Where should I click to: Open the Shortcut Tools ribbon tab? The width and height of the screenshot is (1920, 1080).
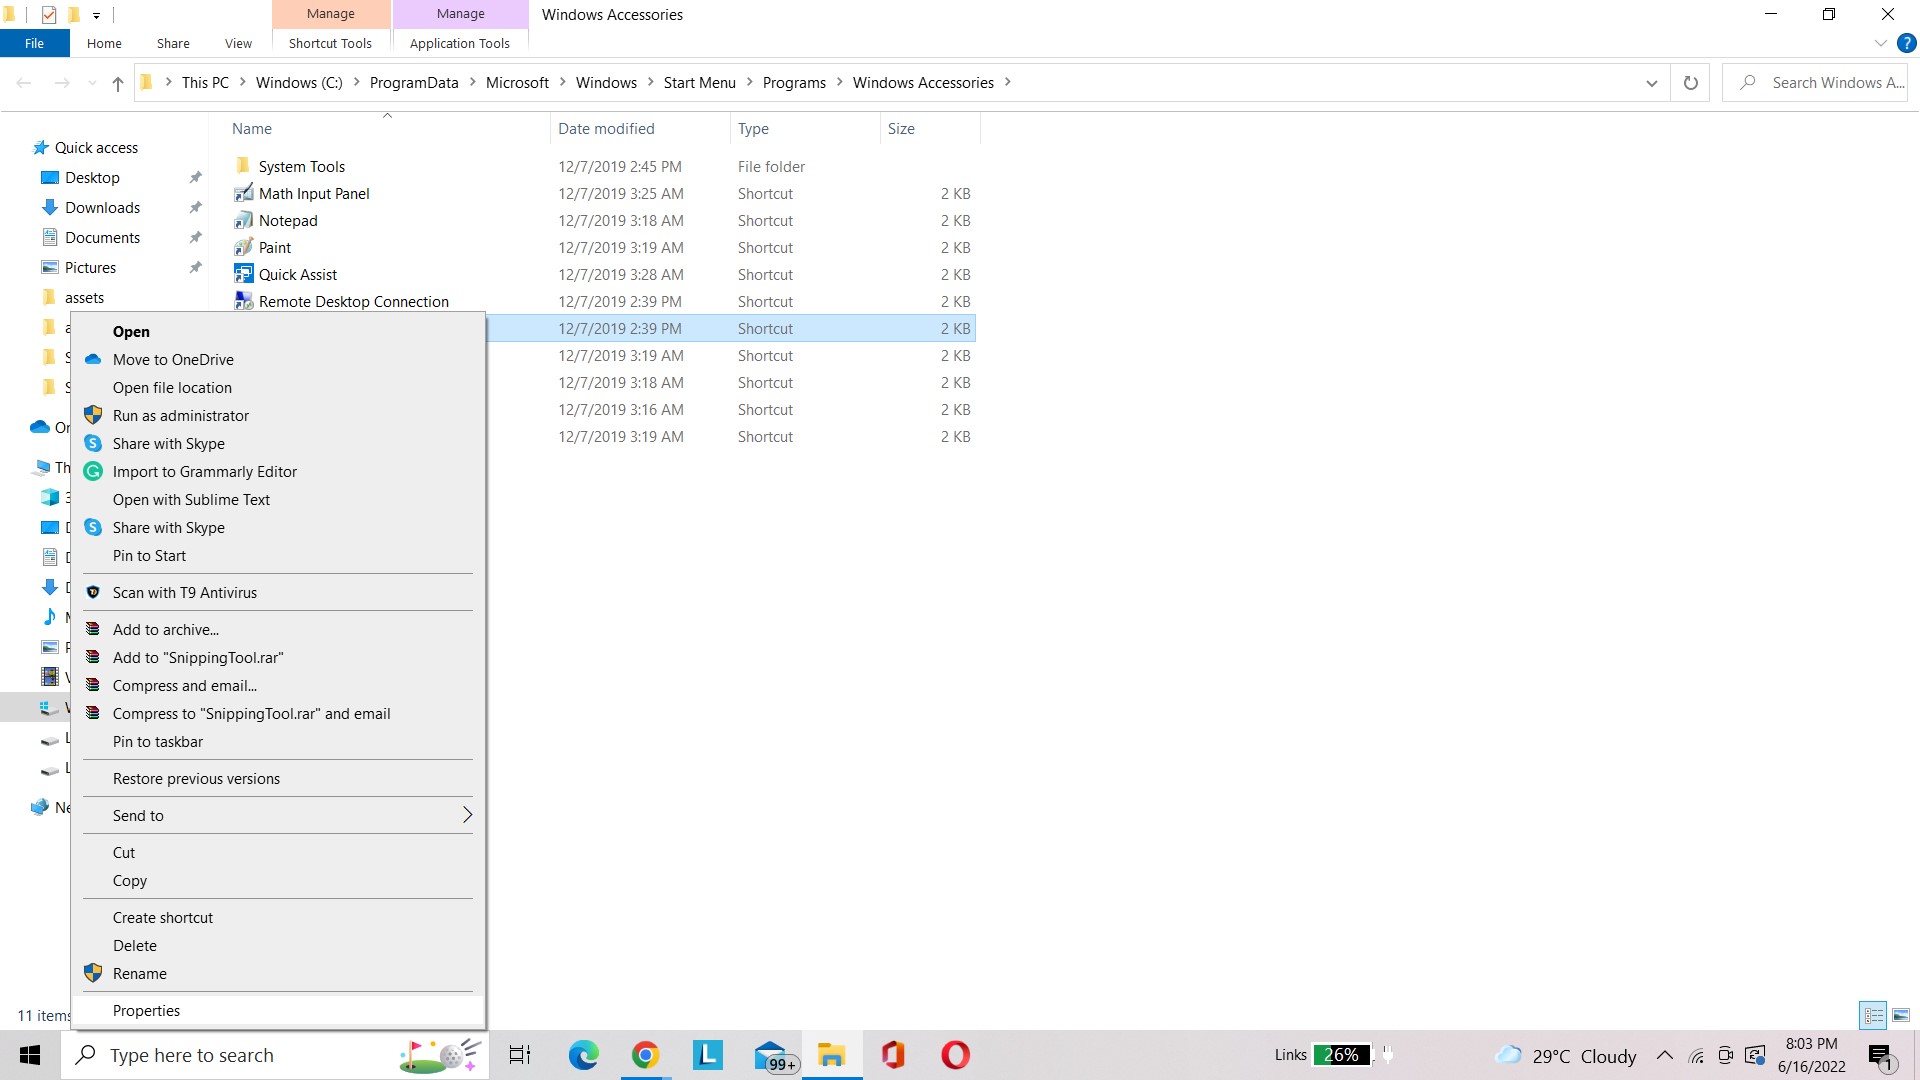coord(330,43)
